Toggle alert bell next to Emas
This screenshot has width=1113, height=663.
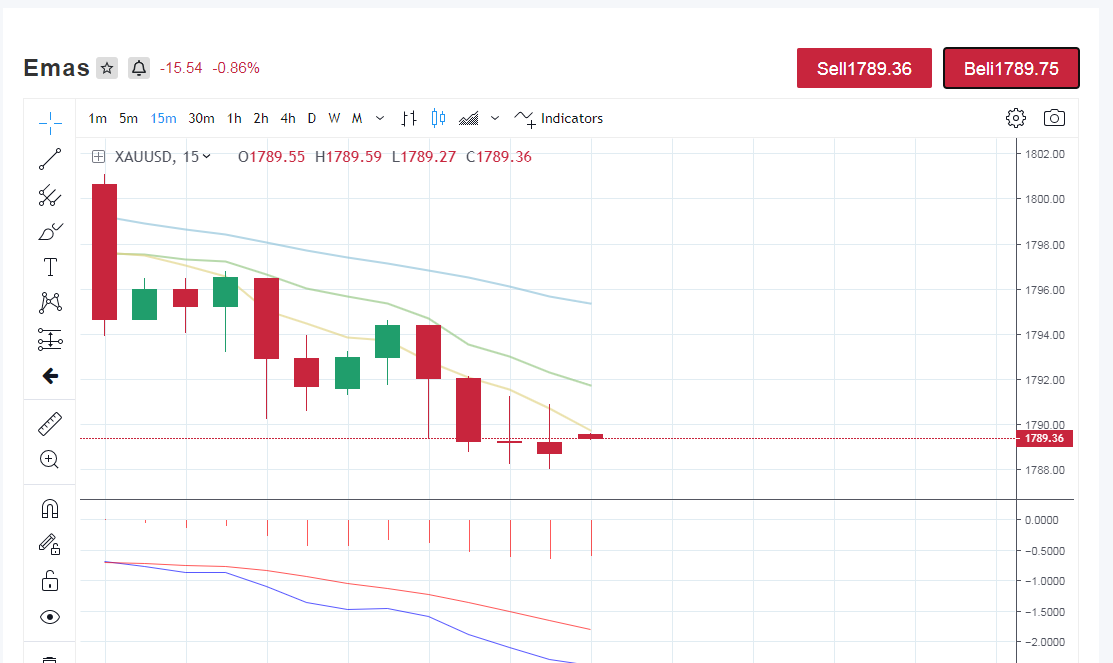click(x=139, y=68)
